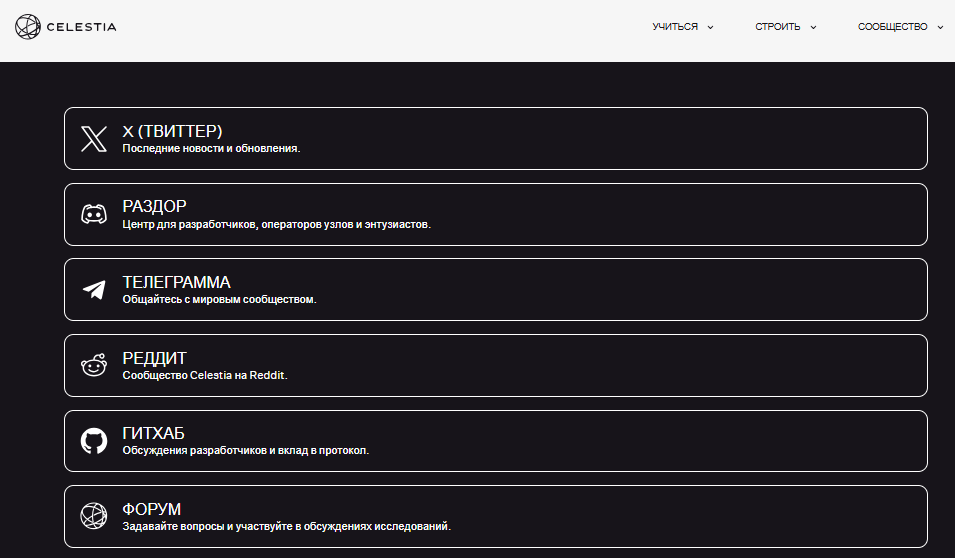Click text 'Сообщество Celestia на Reddit.'
Viewport: 955px width, 558px height.
[205, 375]
